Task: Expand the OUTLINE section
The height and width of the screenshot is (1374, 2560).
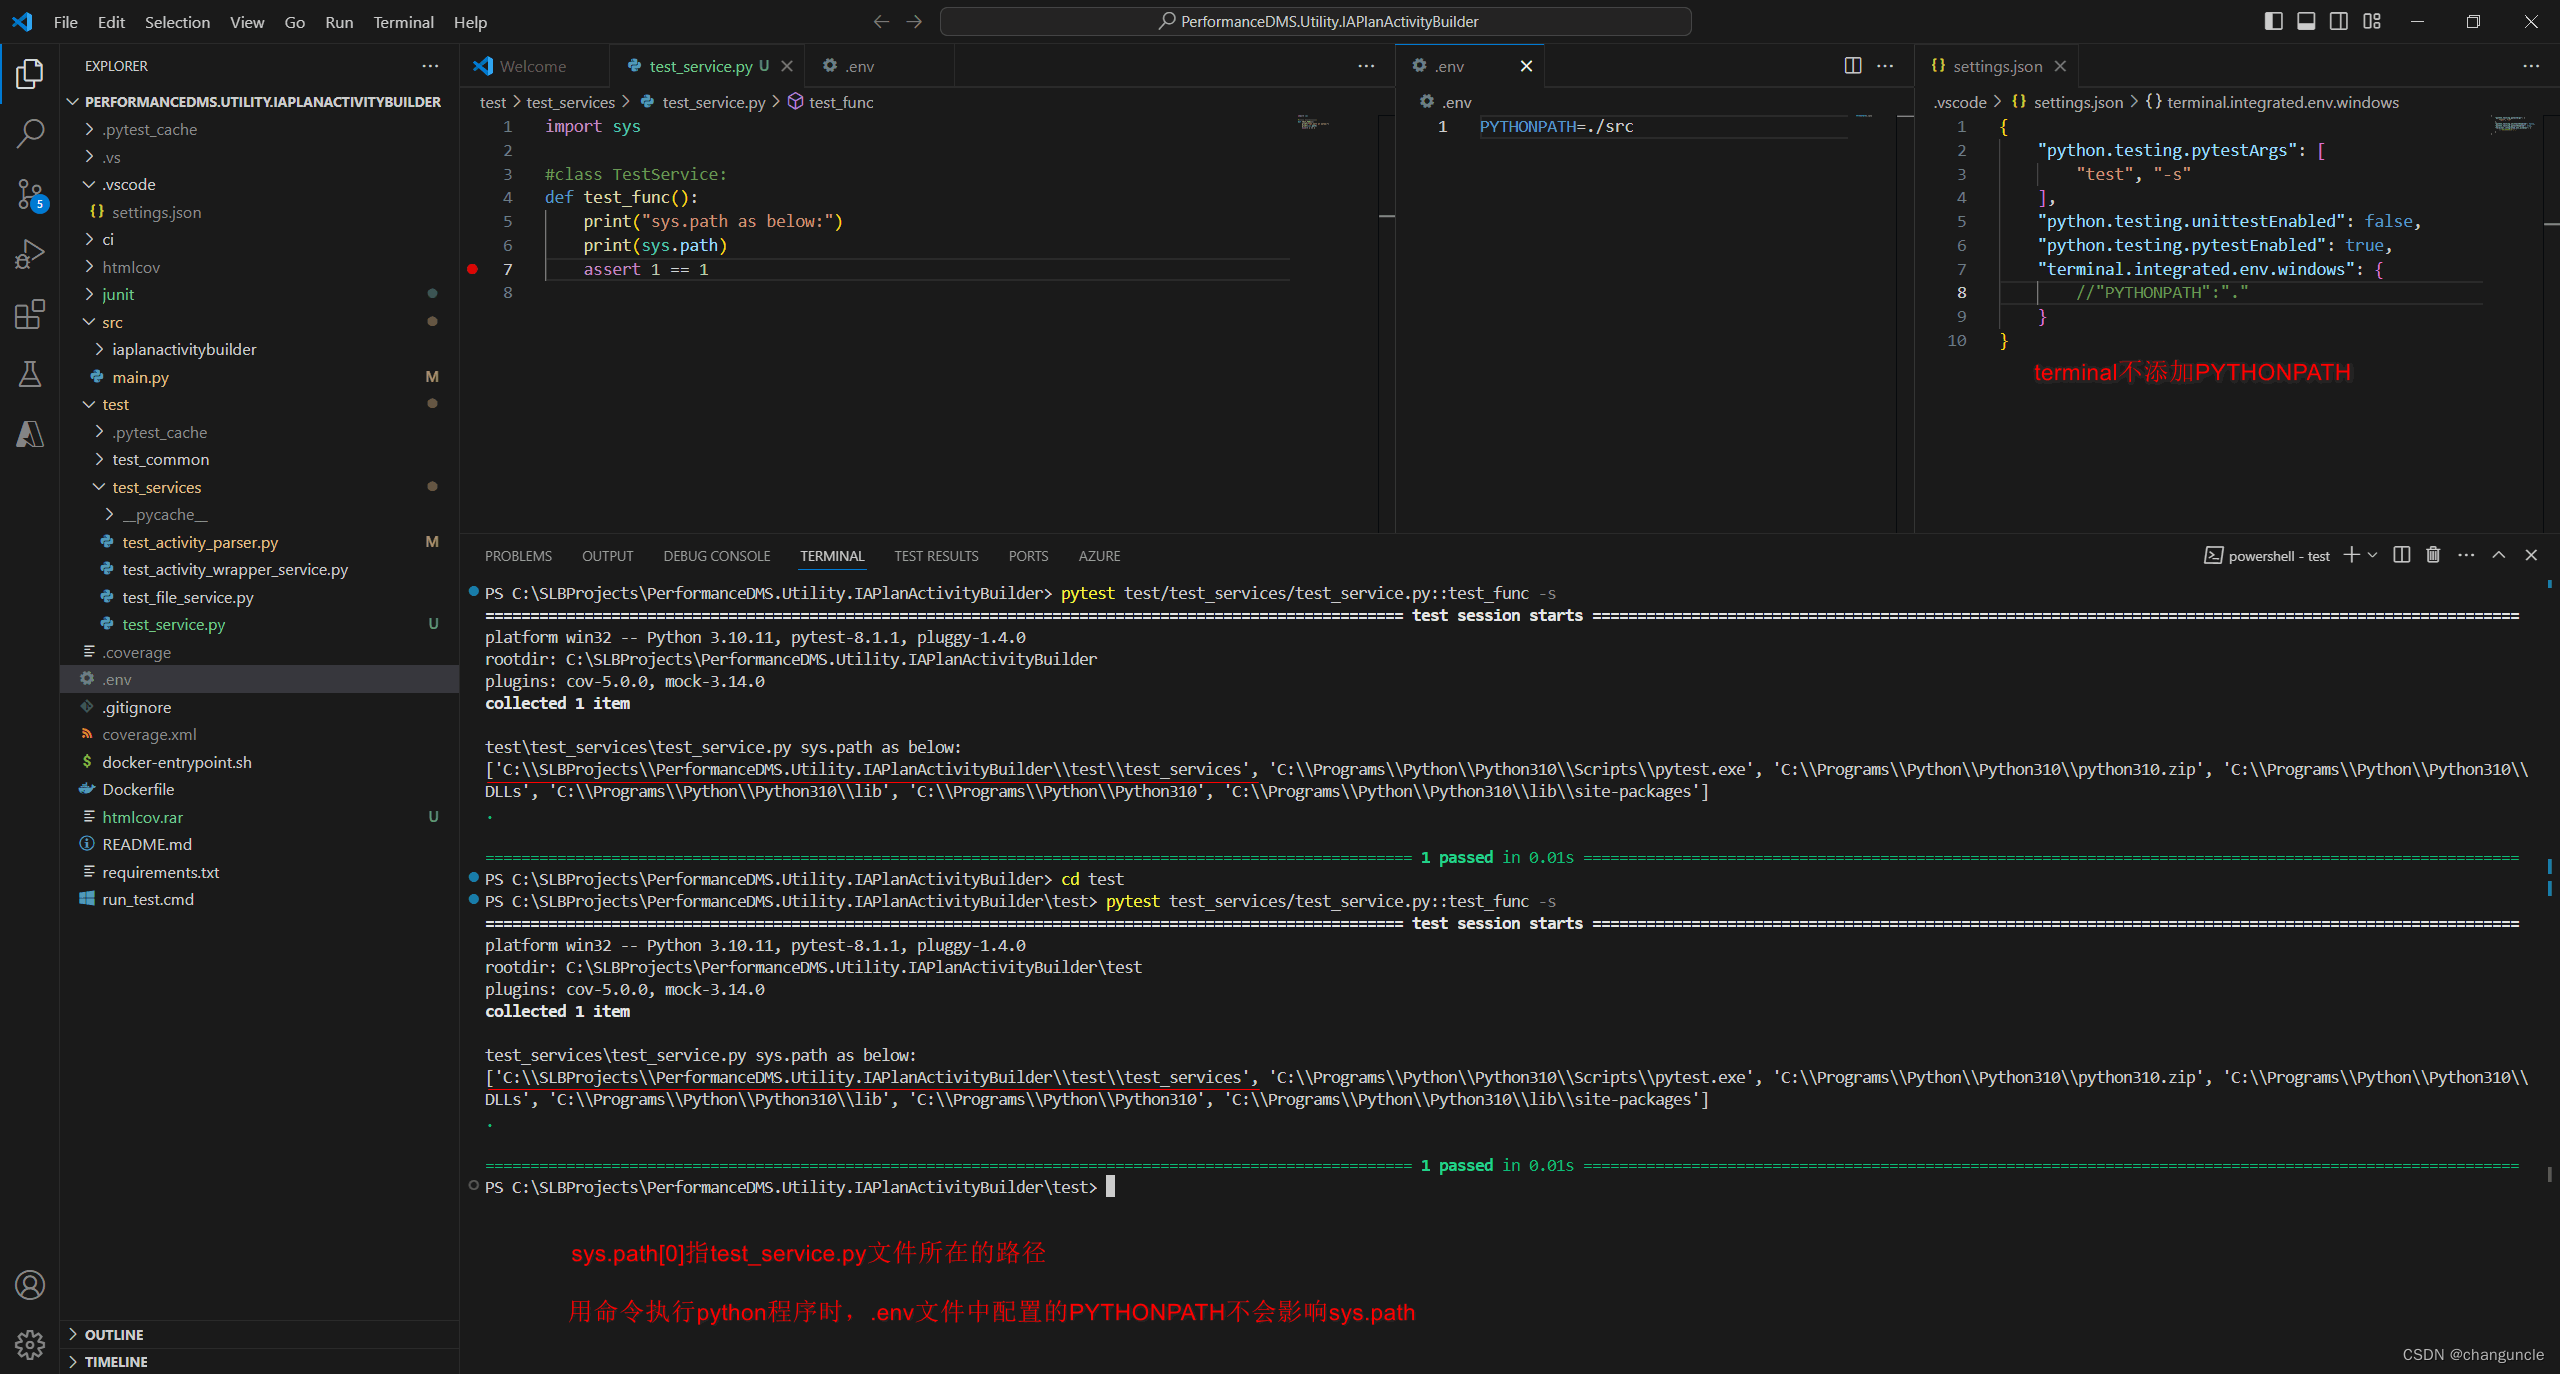Action: (113, 1334)
